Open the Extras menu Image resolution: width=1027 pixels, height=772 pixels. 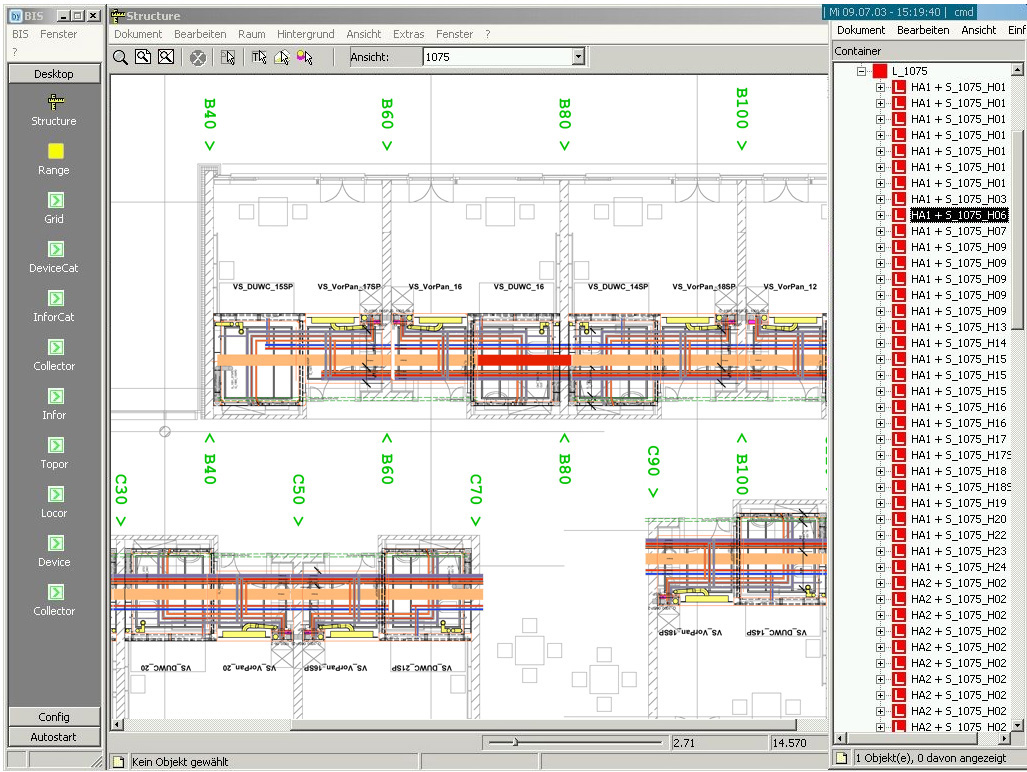[408, 34]
